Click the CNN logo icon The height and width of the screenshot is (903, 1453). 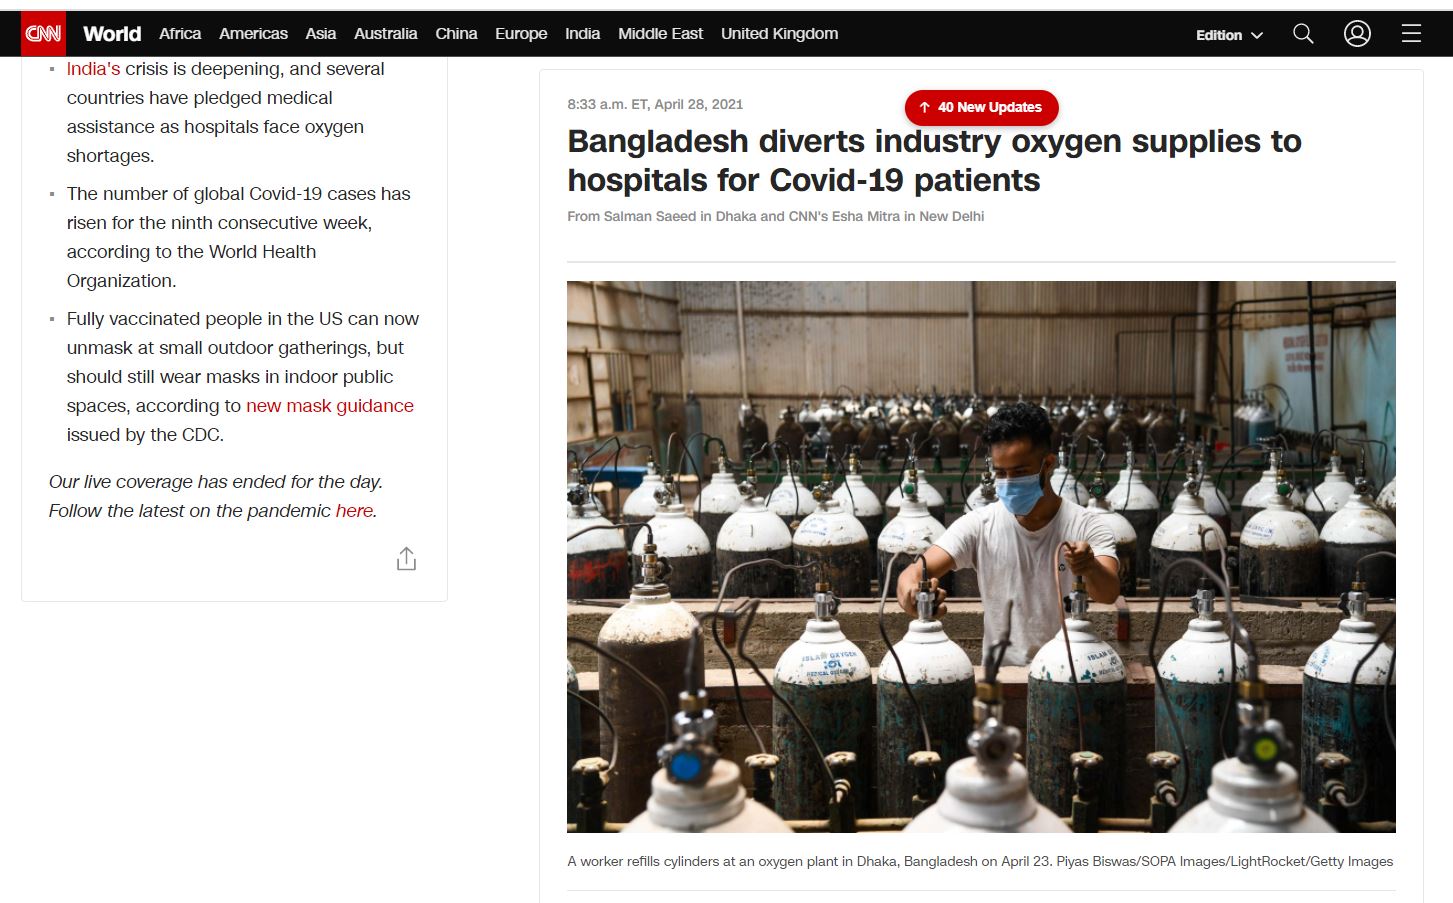point(43,34)
